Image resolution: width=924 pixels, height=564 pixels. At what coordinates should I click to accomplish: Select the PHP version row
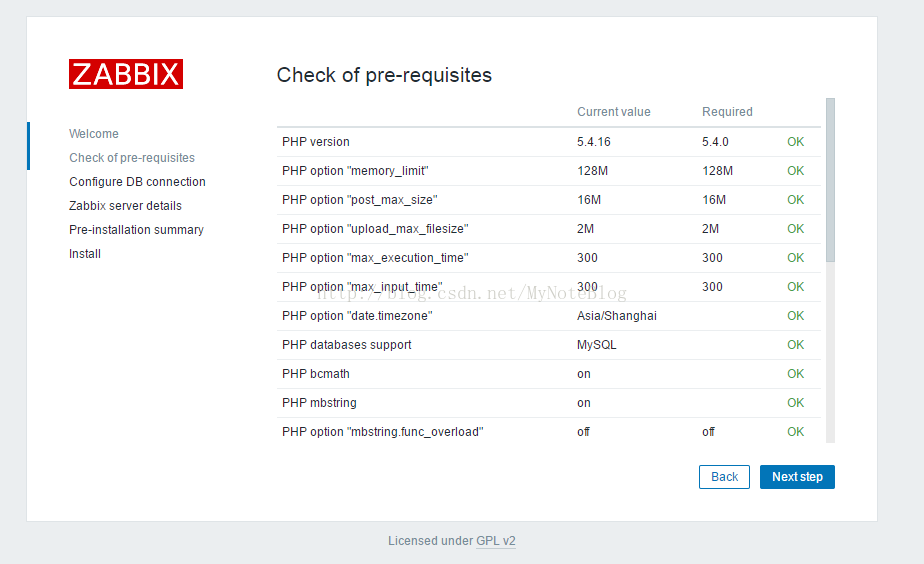coord(549,142)
